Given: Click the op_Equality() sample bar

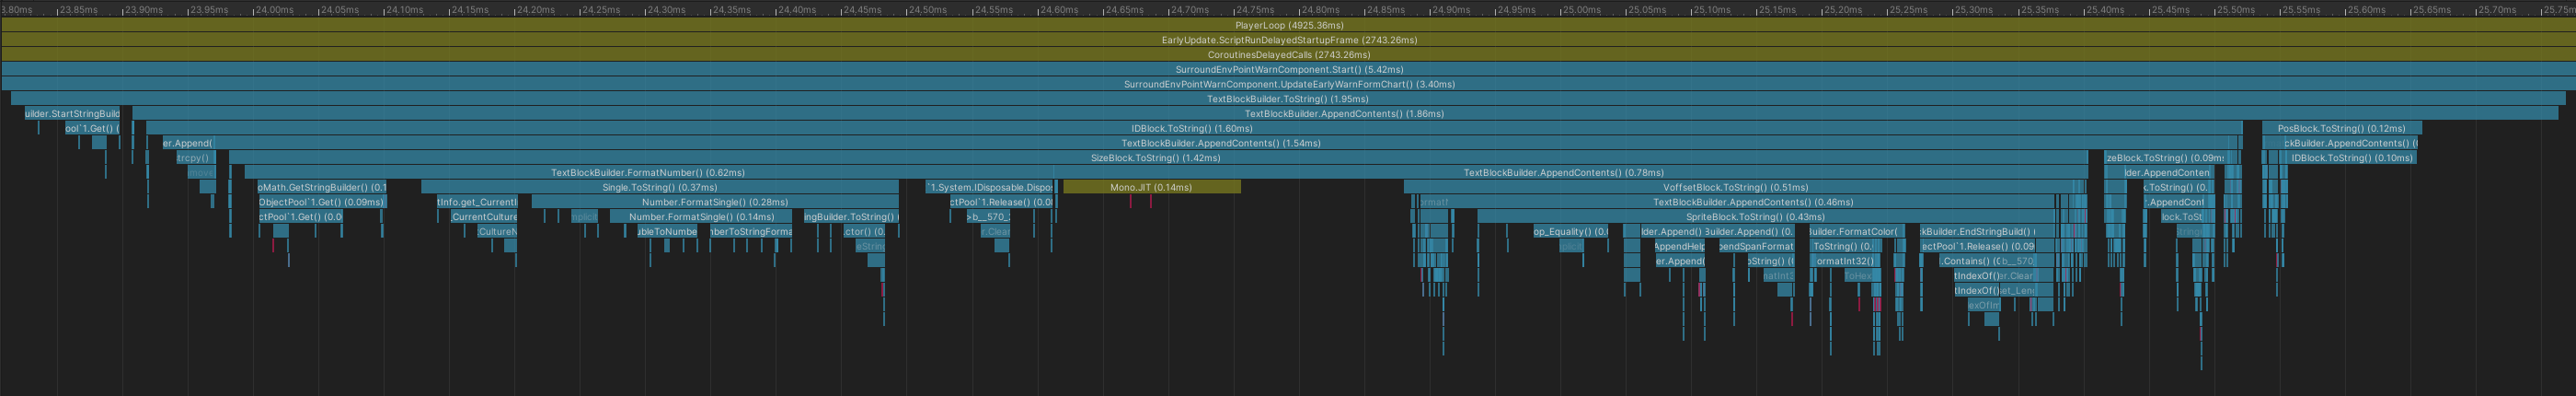Looking at the screenshot, I should [x=1570, y=231].
